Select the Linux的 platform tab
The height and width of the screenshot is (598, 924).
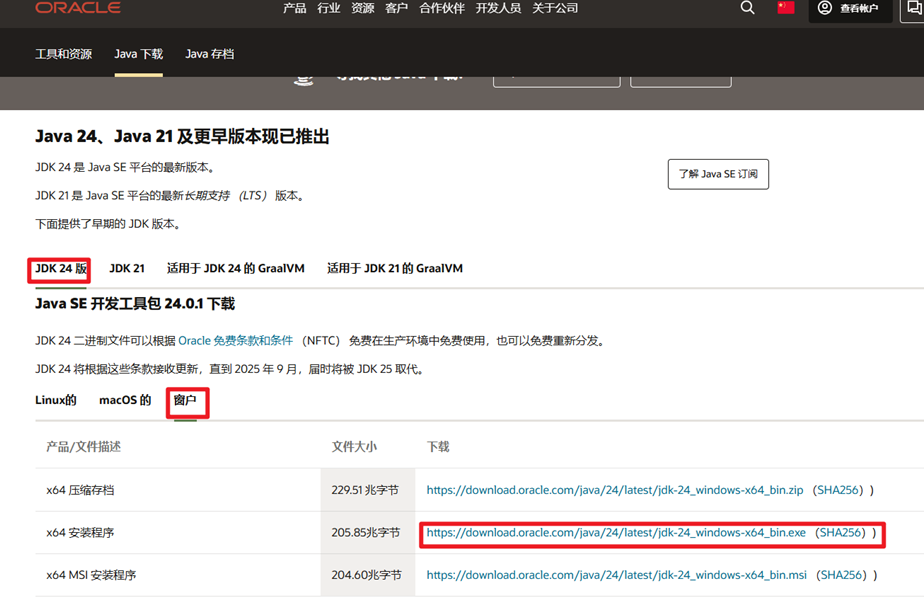55,400
